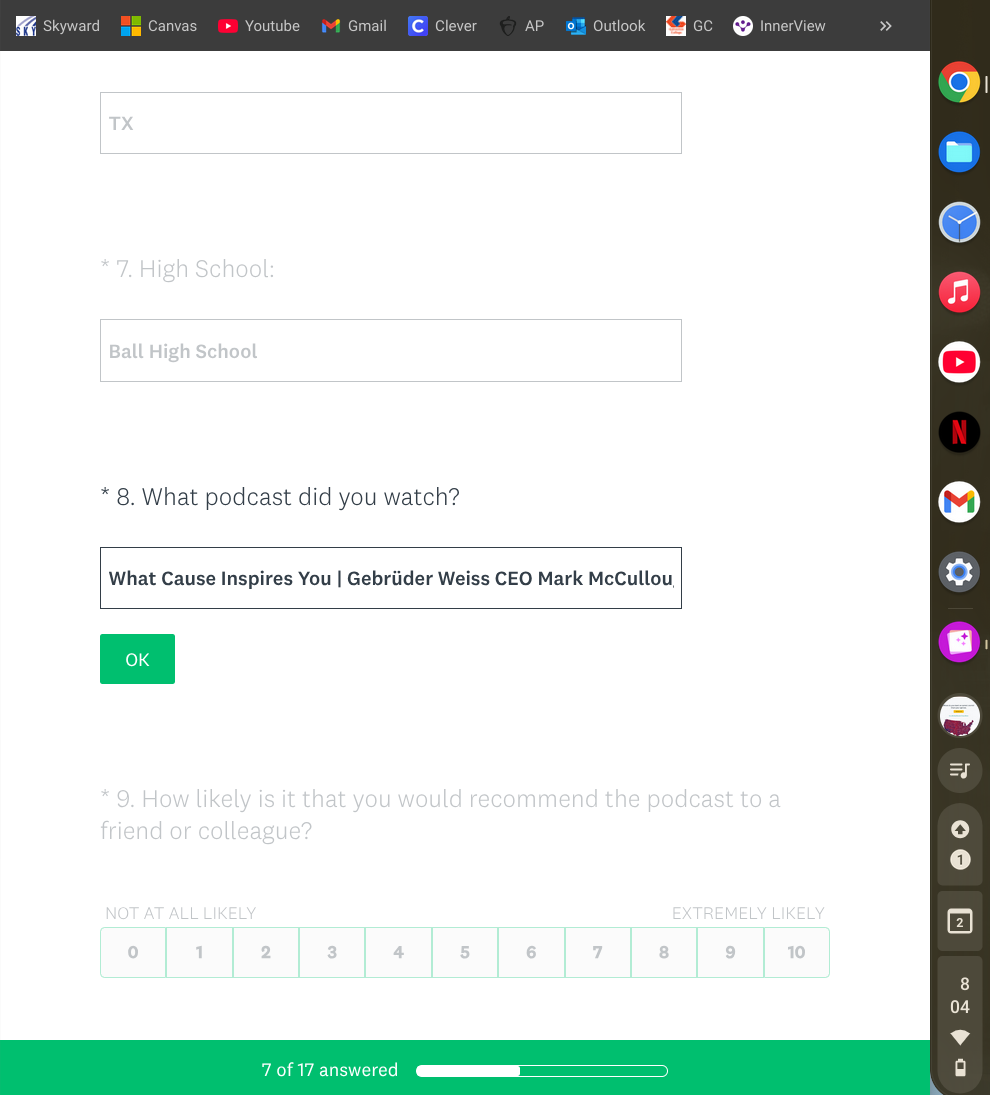Open the Clock app icon
Viewport: 990px width, 1095px height.
(959, 222)
